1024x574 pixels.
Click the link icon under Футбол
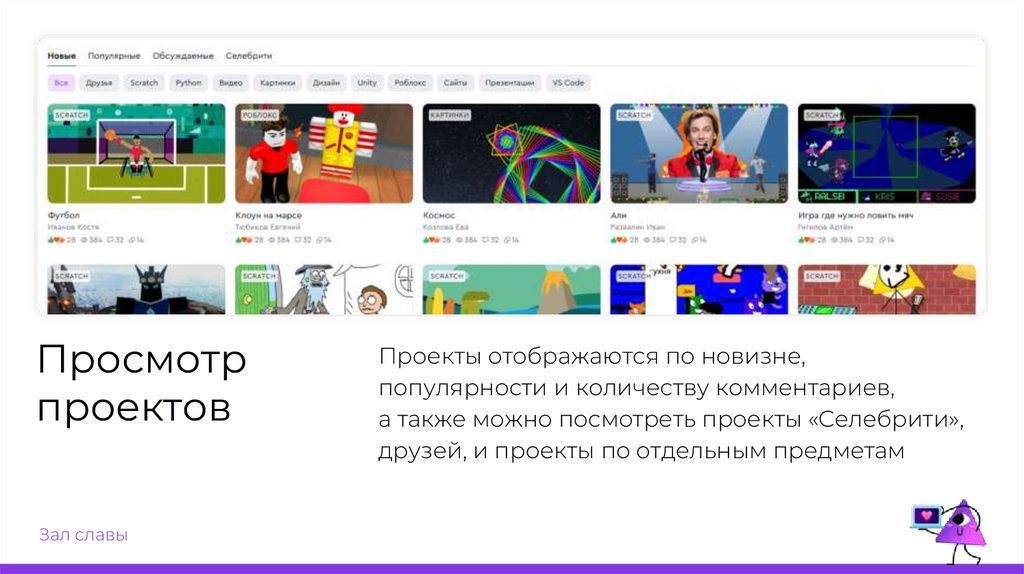click(x=132, y=240)
